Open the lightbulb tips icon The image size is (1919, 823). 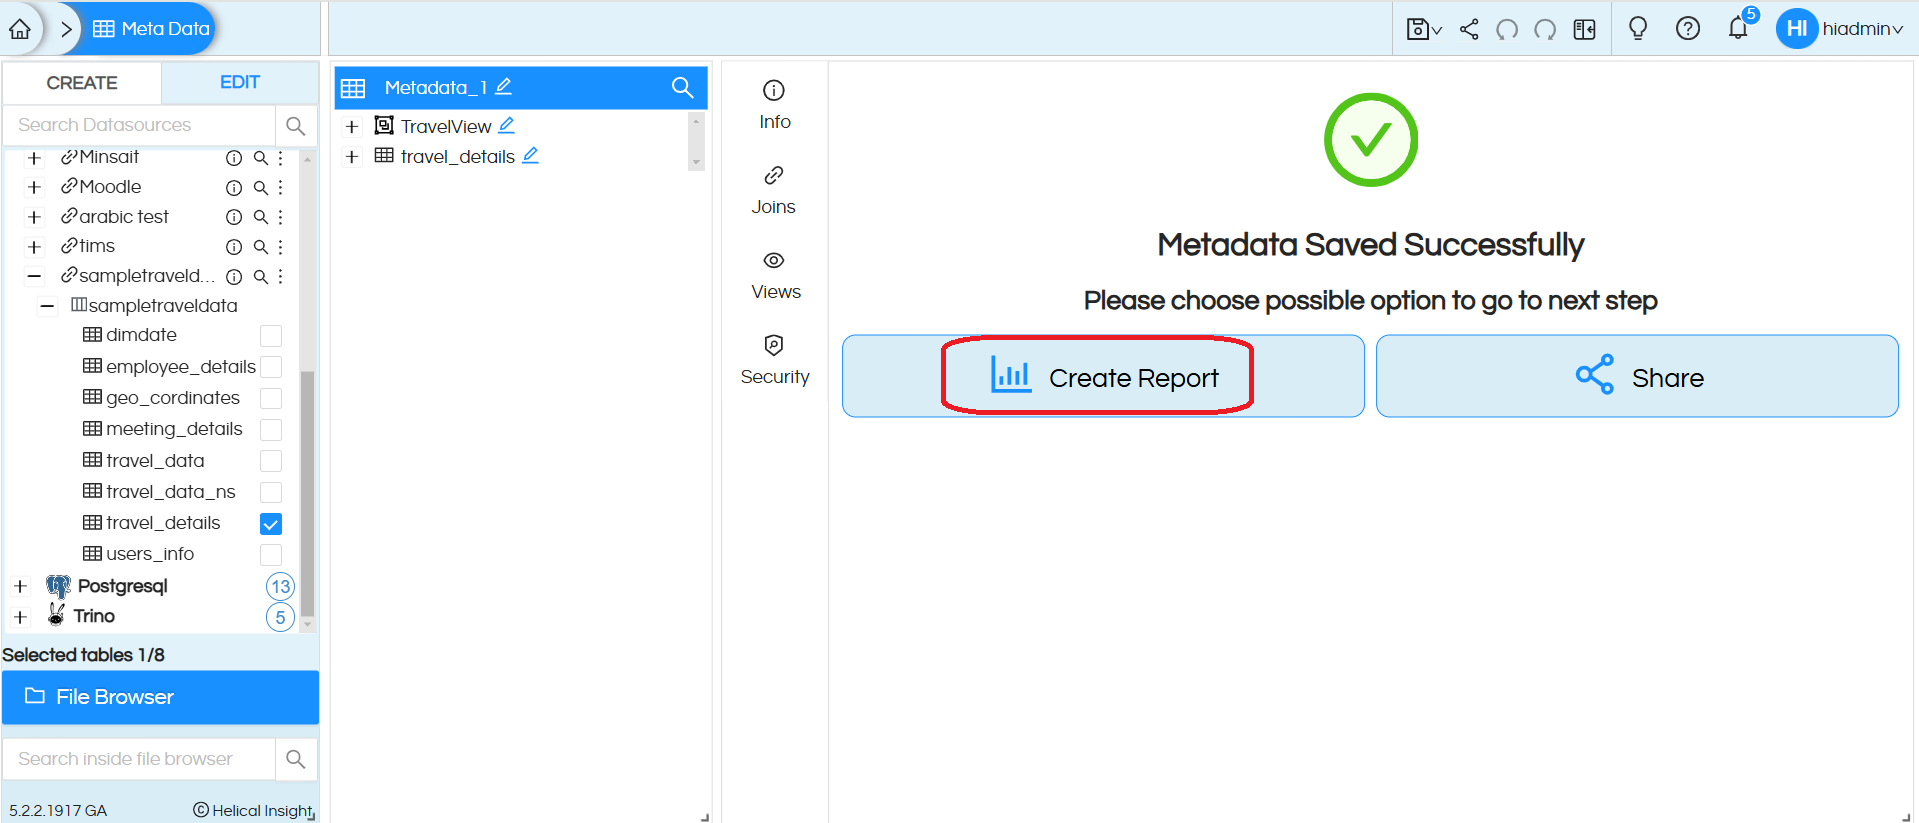coord(1638,29)
